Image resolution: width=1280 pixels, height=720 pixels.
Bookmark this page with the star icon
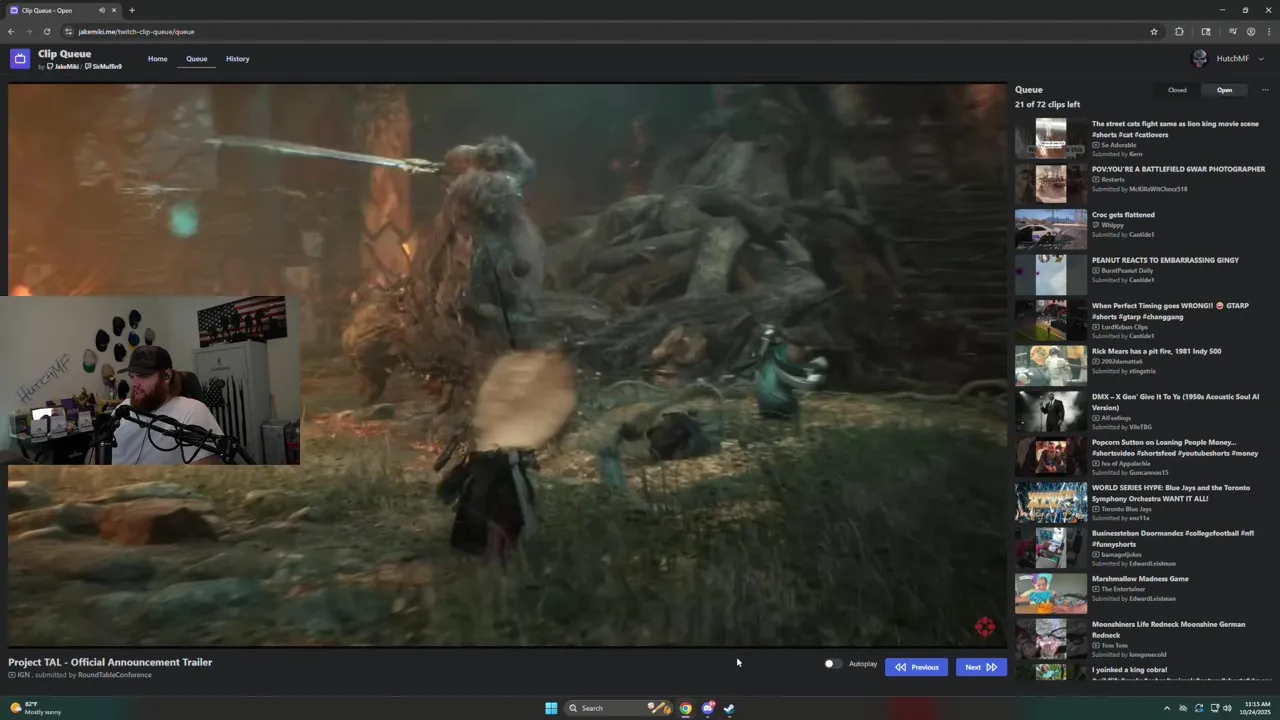tap(1154, 31)
